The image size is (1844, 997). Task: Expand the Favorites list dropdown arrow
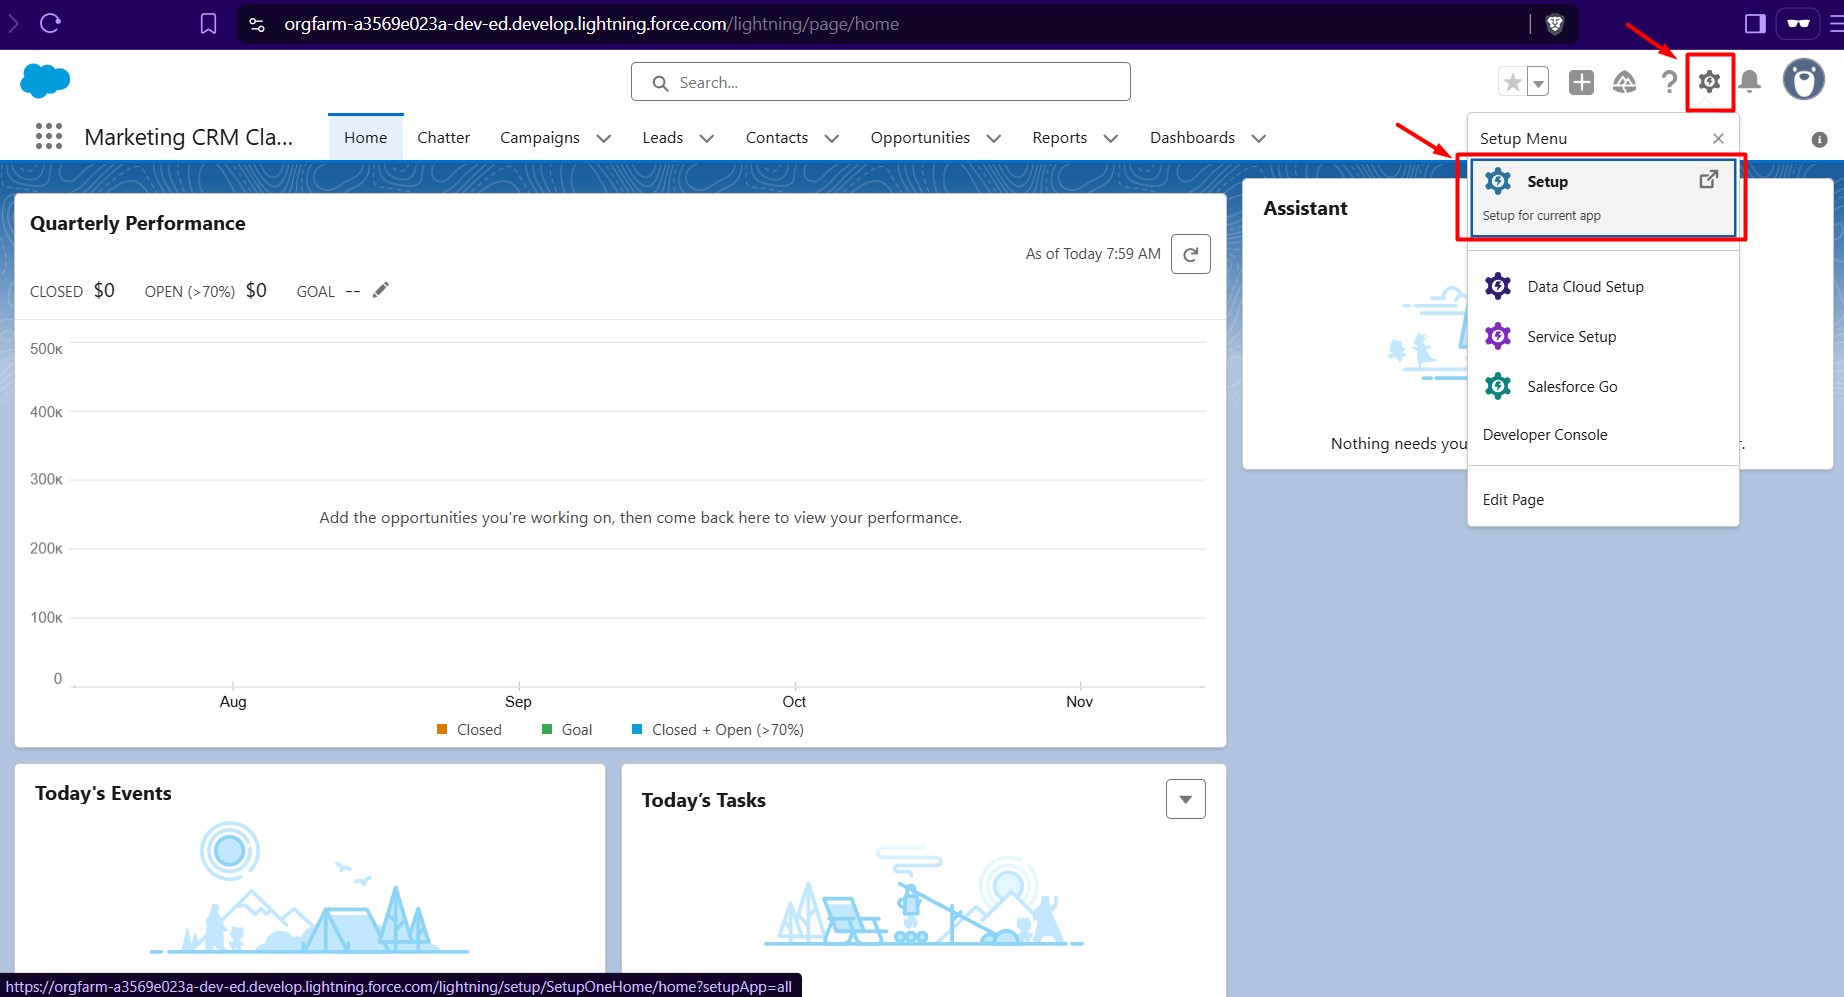pos(1537,82)
